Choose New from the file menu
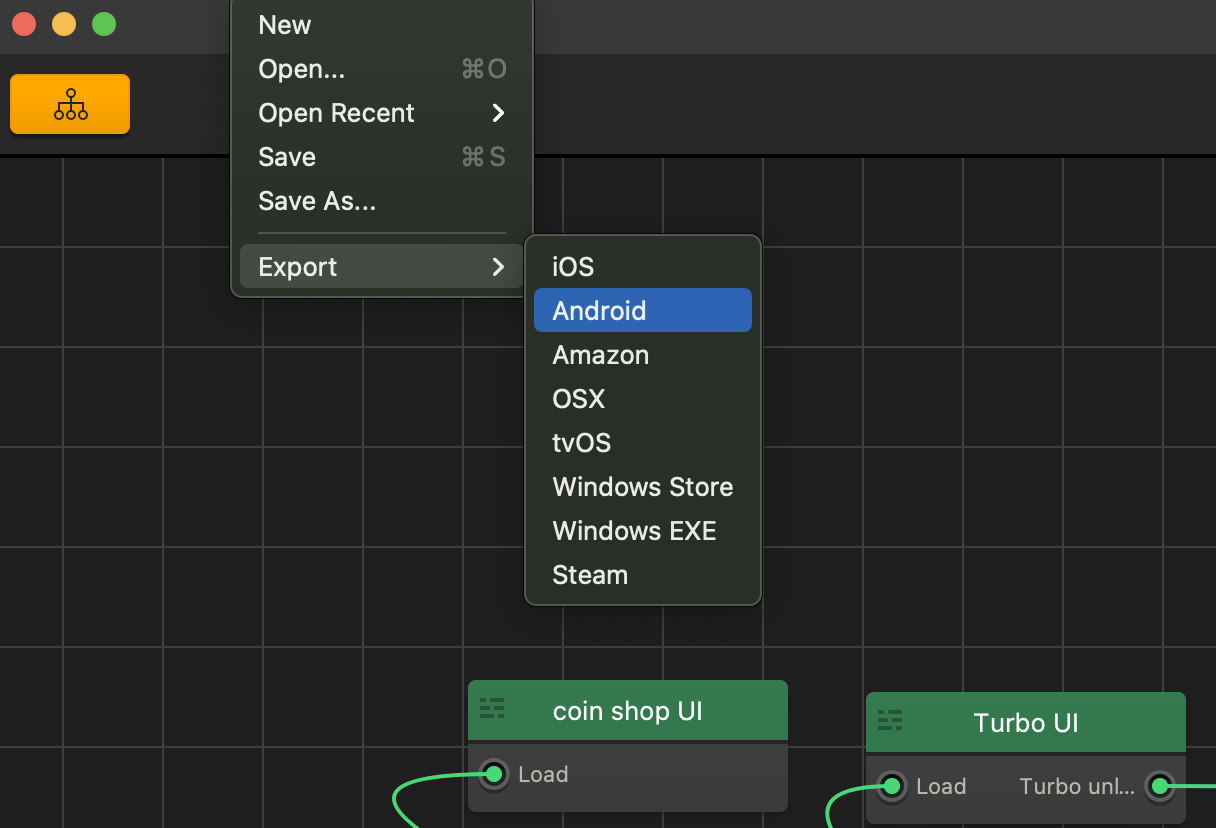Viewport: 1216px width, 828px height. coord(382,25)
